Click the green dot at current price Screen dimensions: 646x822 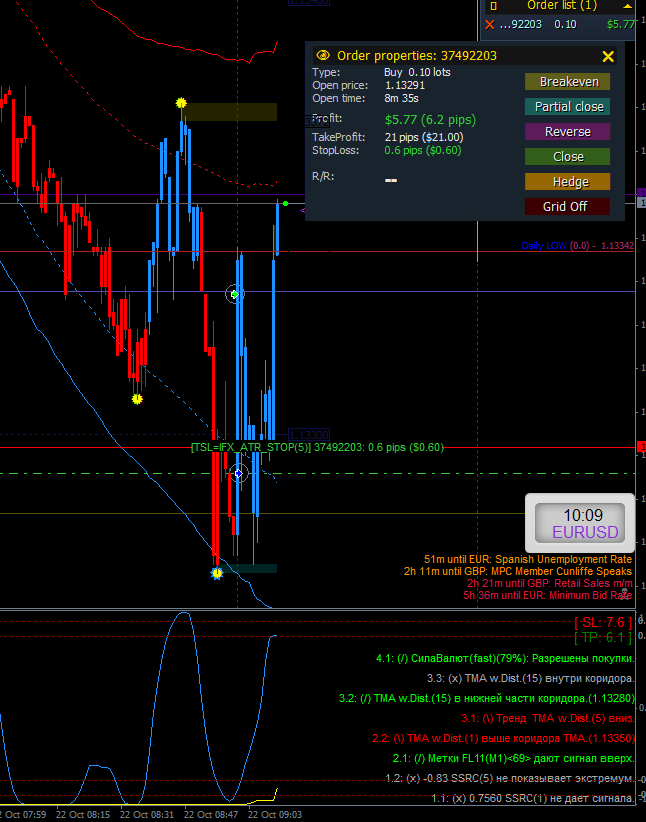[285, 203]
